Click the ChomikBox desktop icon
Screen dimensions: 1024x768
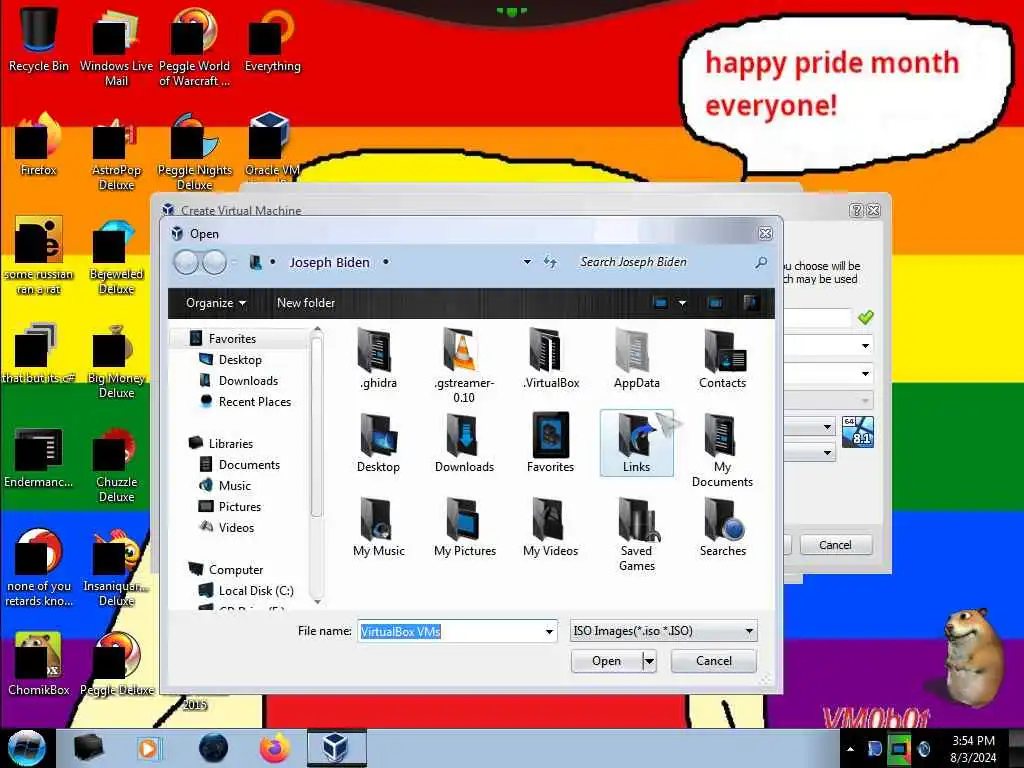coord(39,663)
